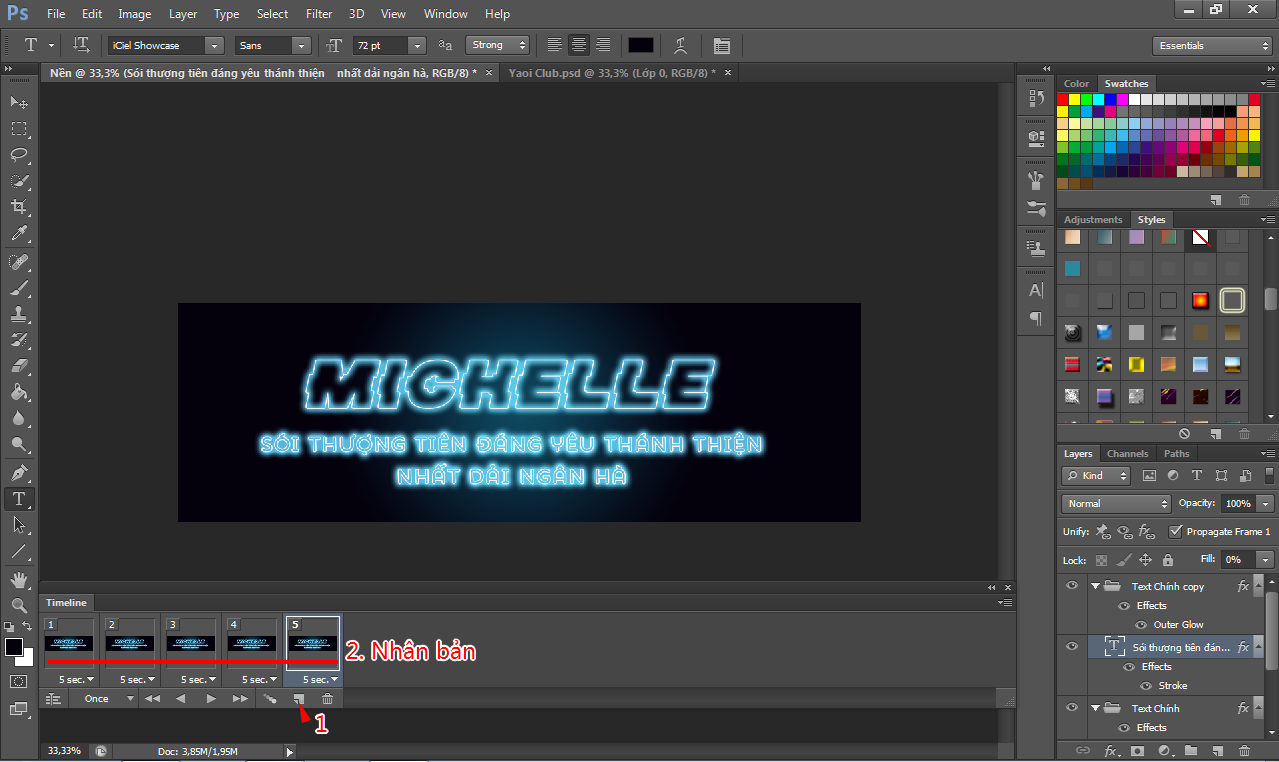This screenshot has width=1279, height=762.
Task: Toggle visibility of the Outer Glow effect
Action: (1143, 625)
